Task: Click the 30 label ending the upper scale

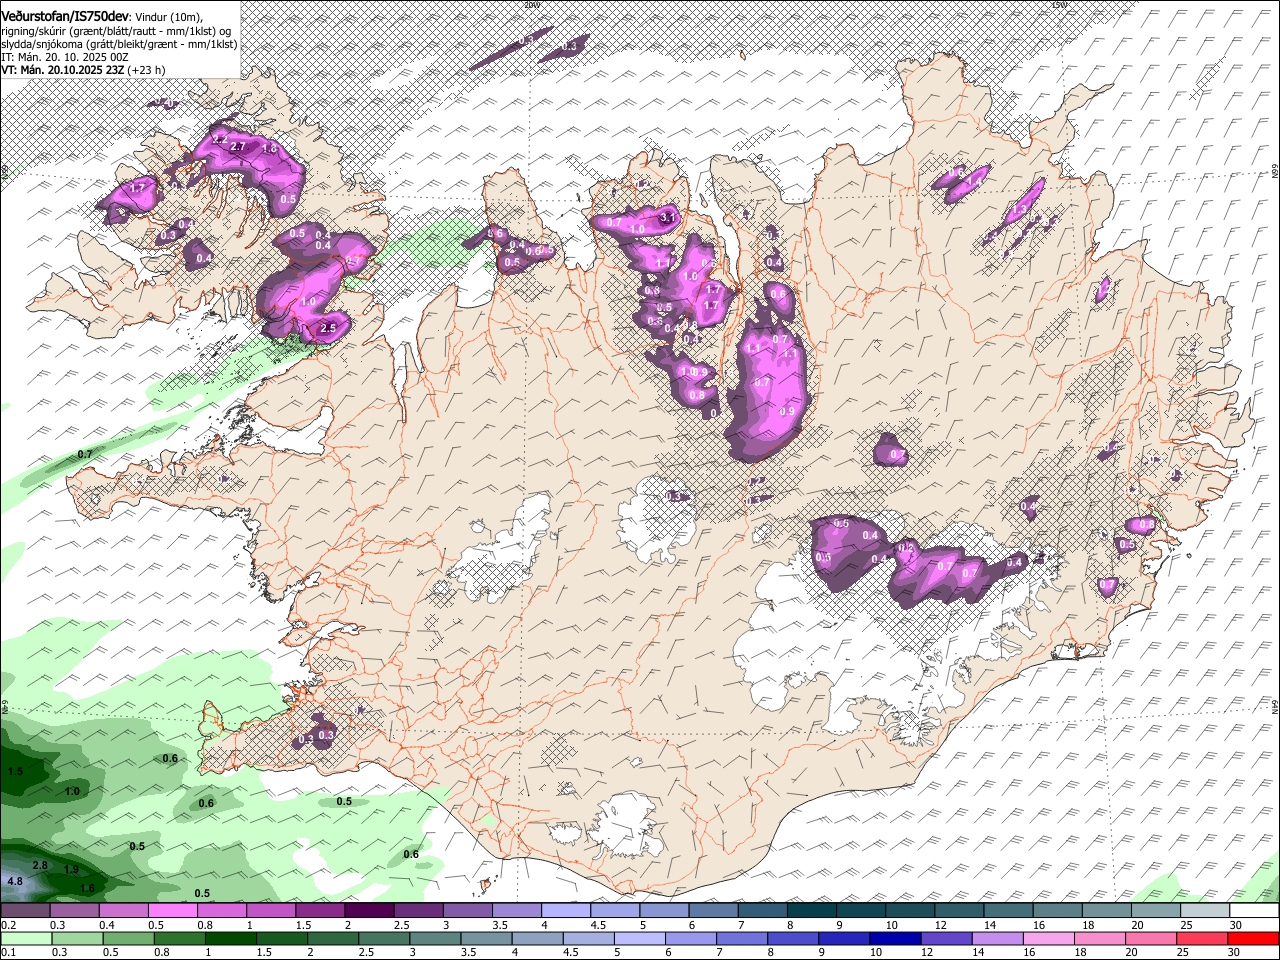Action: [1236, 925]
